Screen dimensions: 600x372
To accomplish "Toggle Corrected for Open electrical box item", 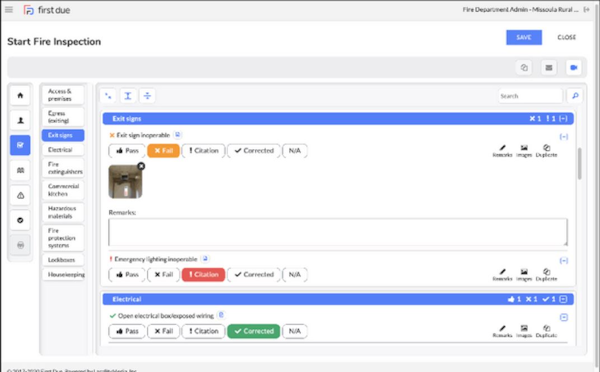I will click(254, 331).
